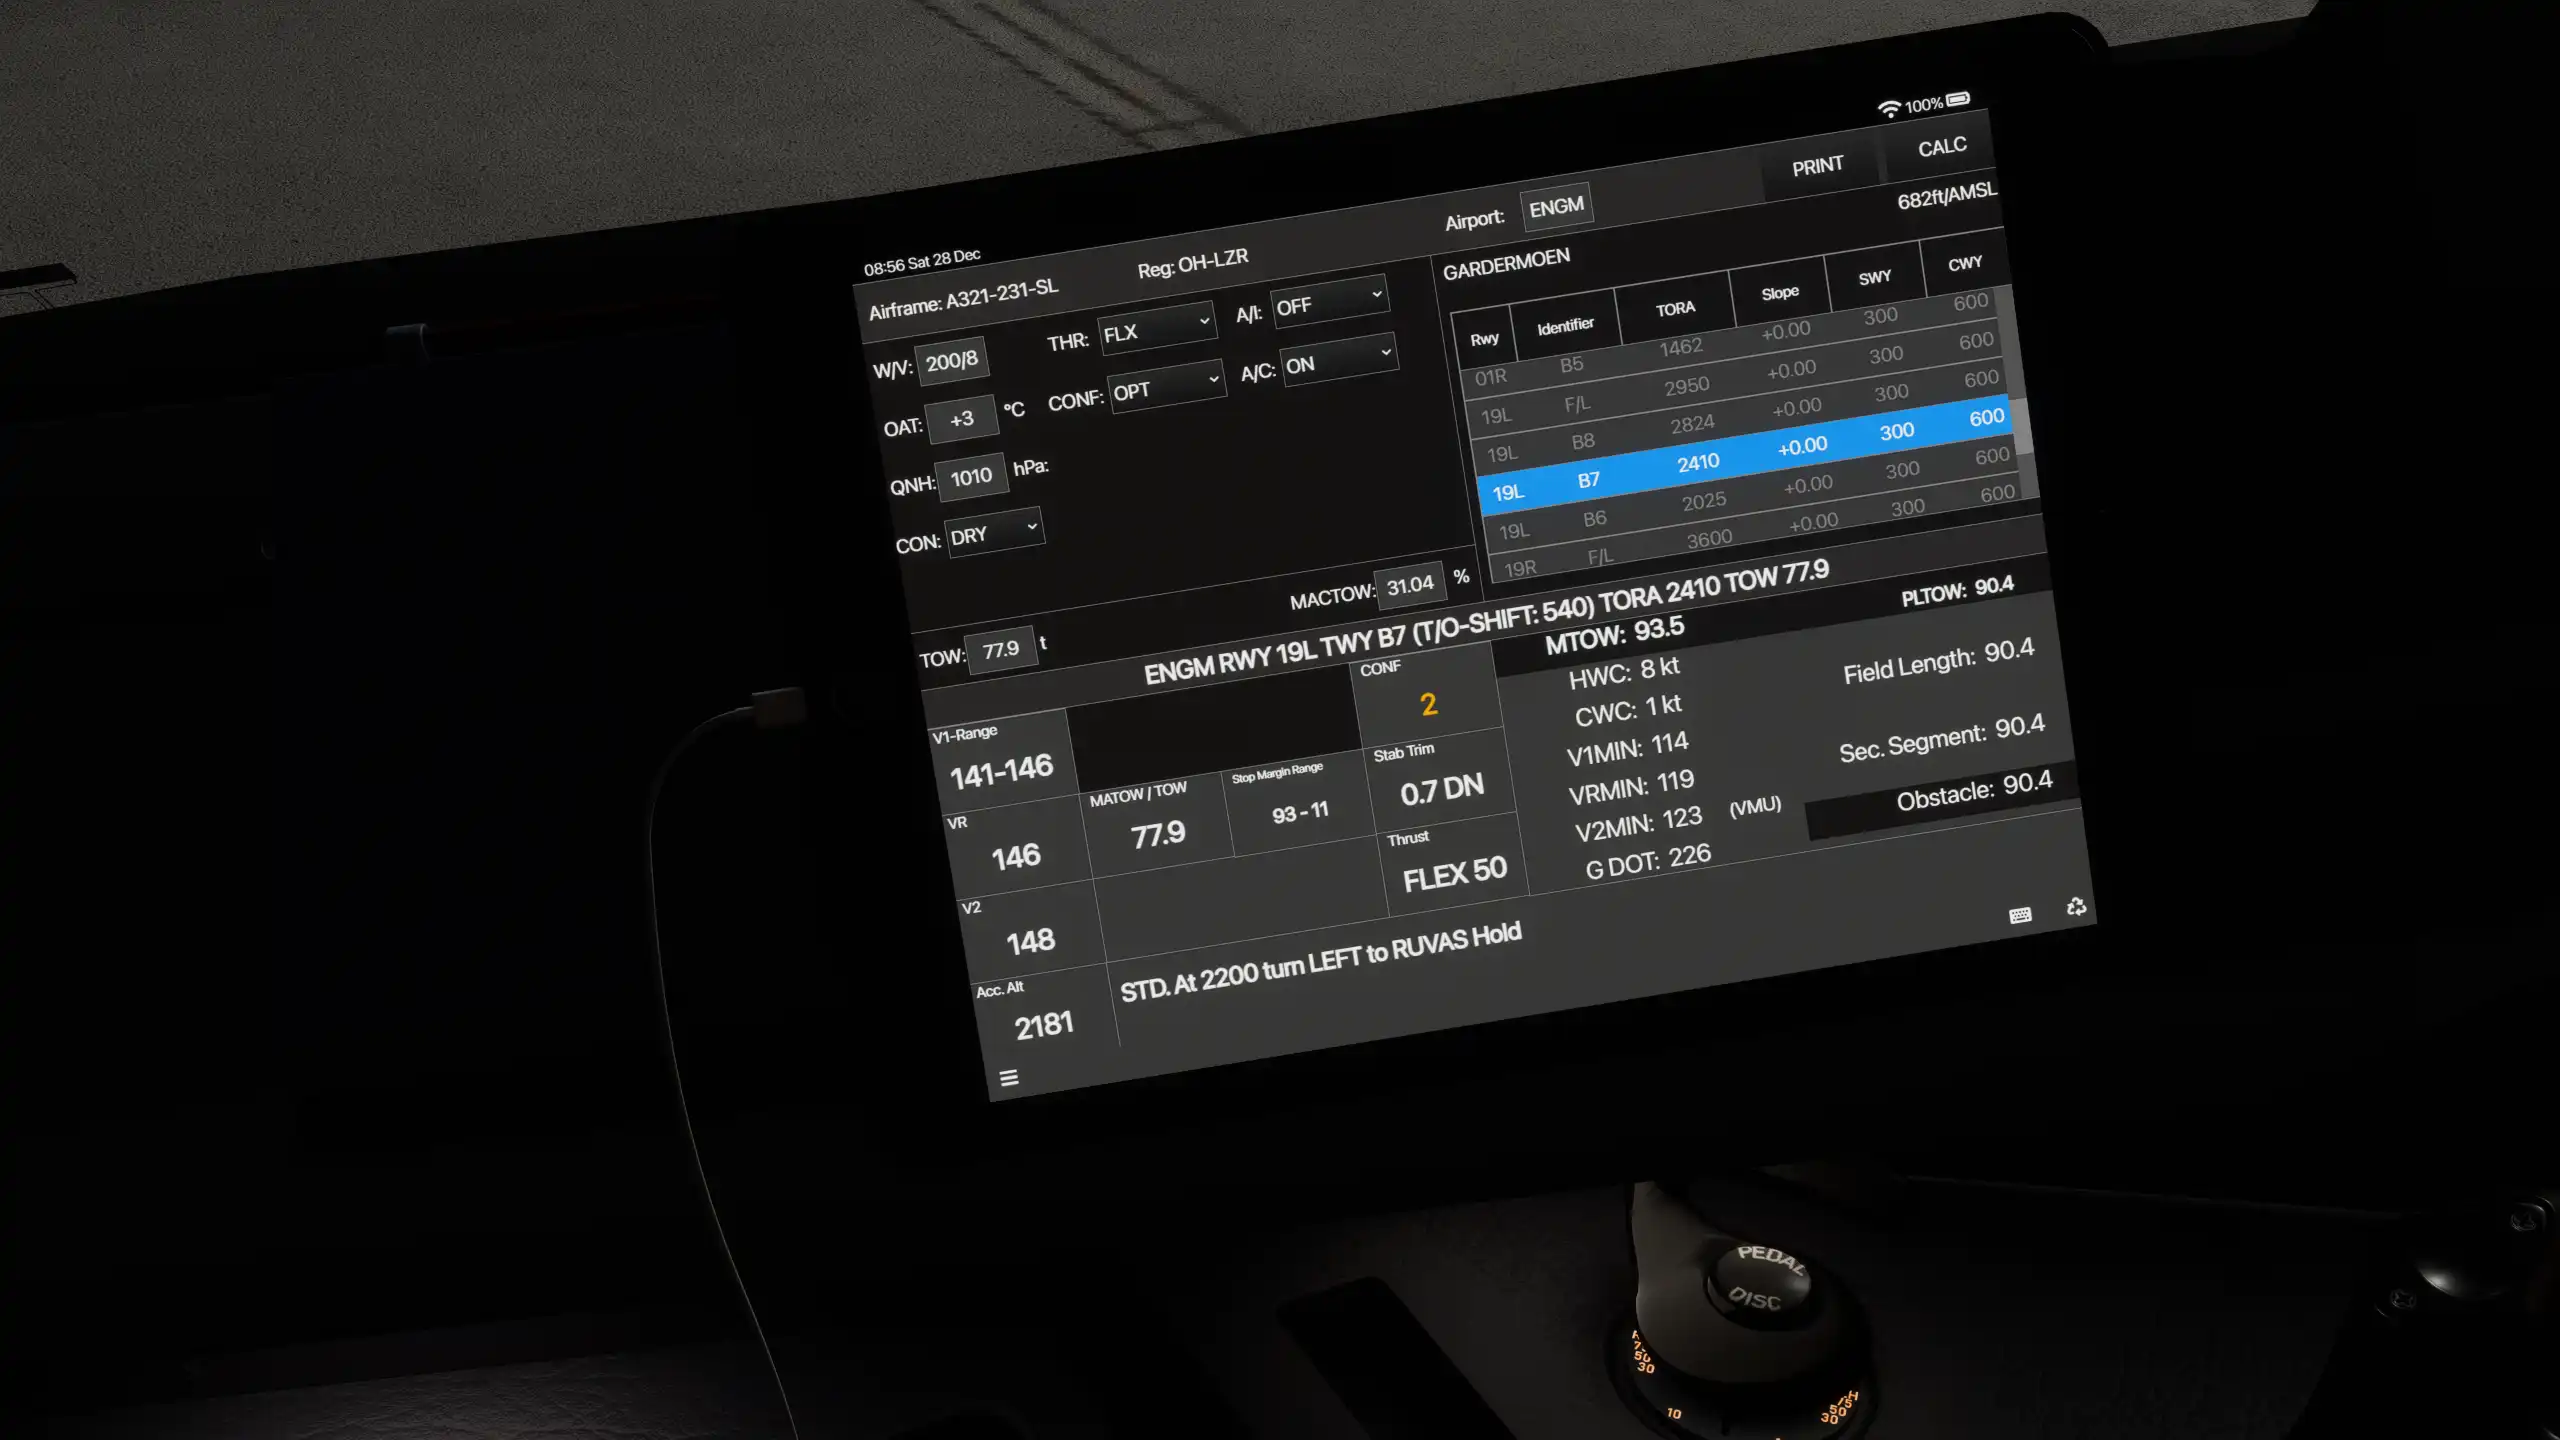Viewport: 2560px width, 1440px height.
Task: Tap the MTOW 93.5 value
Action: [1615, 633]
